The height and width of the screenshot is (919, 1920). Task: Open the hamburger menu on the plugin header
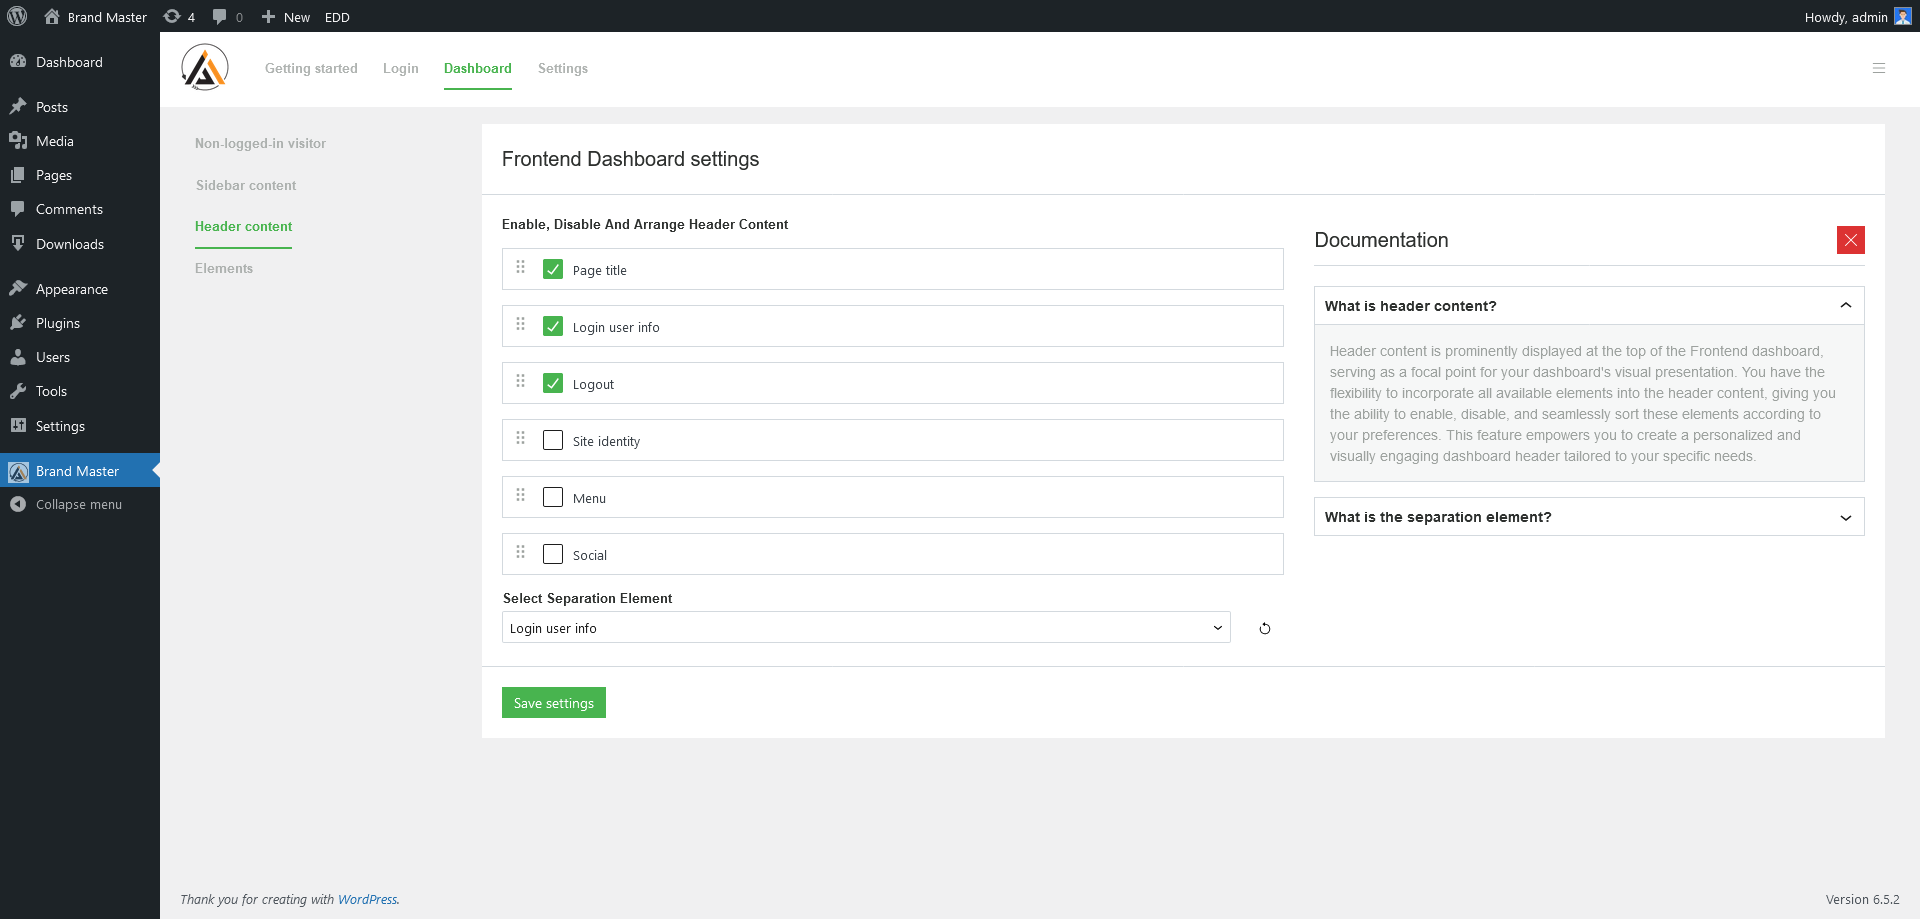(x=1879, y=68)
